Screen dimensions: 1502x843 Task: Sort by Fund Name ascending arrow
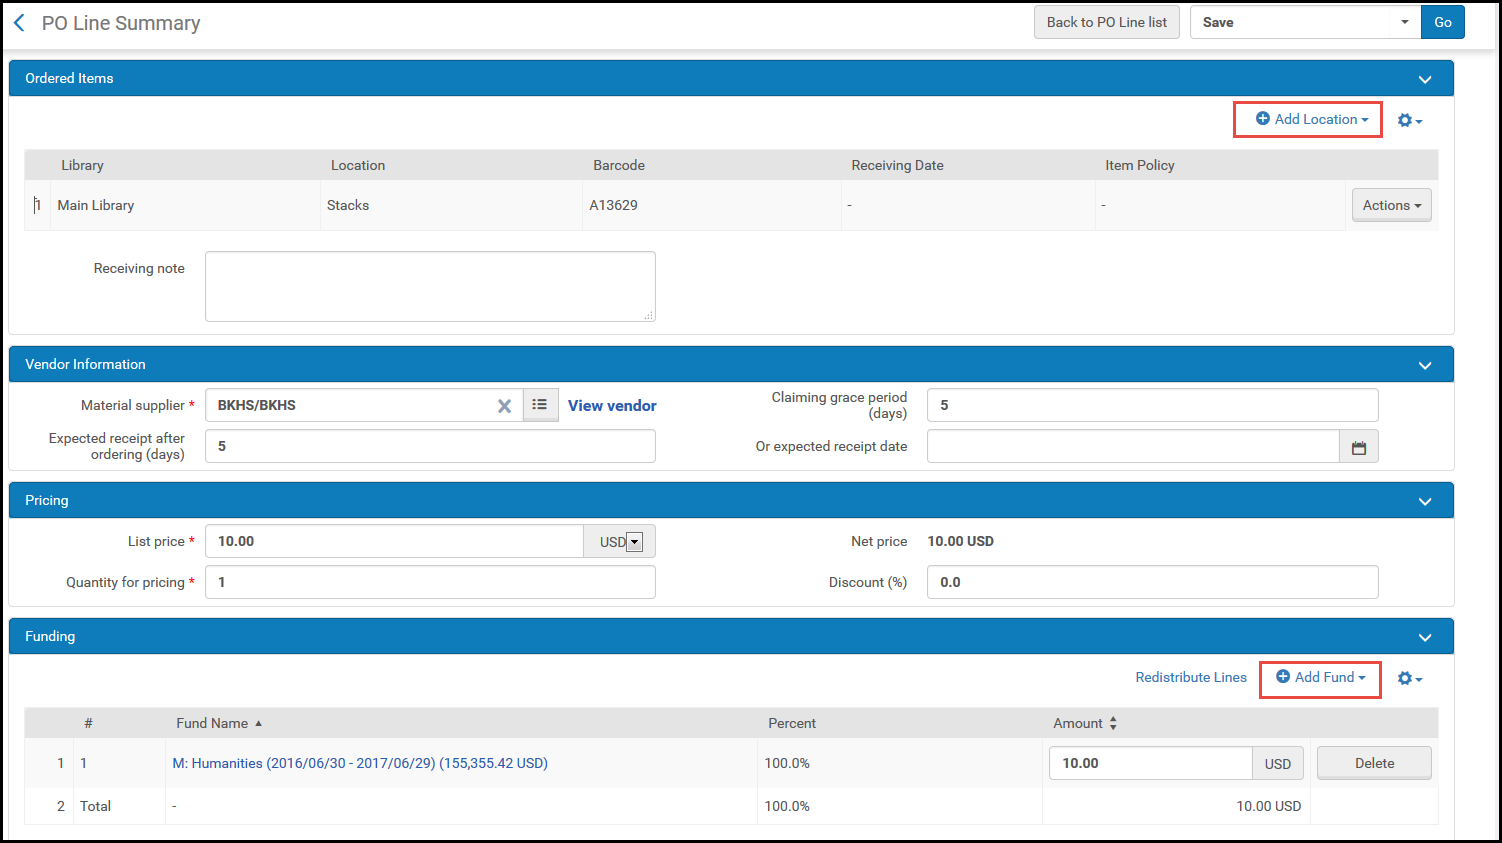point(258,723)
